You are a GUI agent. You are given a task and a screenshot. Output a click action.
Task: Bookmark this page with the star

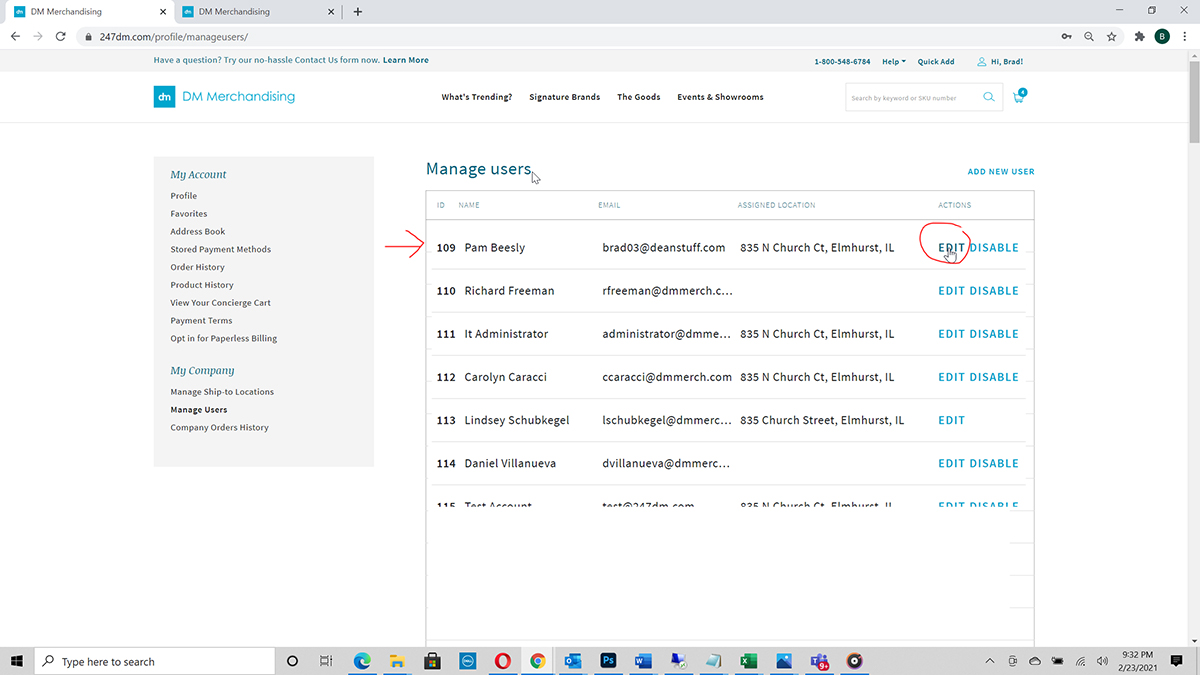(x=1112, y=36)
